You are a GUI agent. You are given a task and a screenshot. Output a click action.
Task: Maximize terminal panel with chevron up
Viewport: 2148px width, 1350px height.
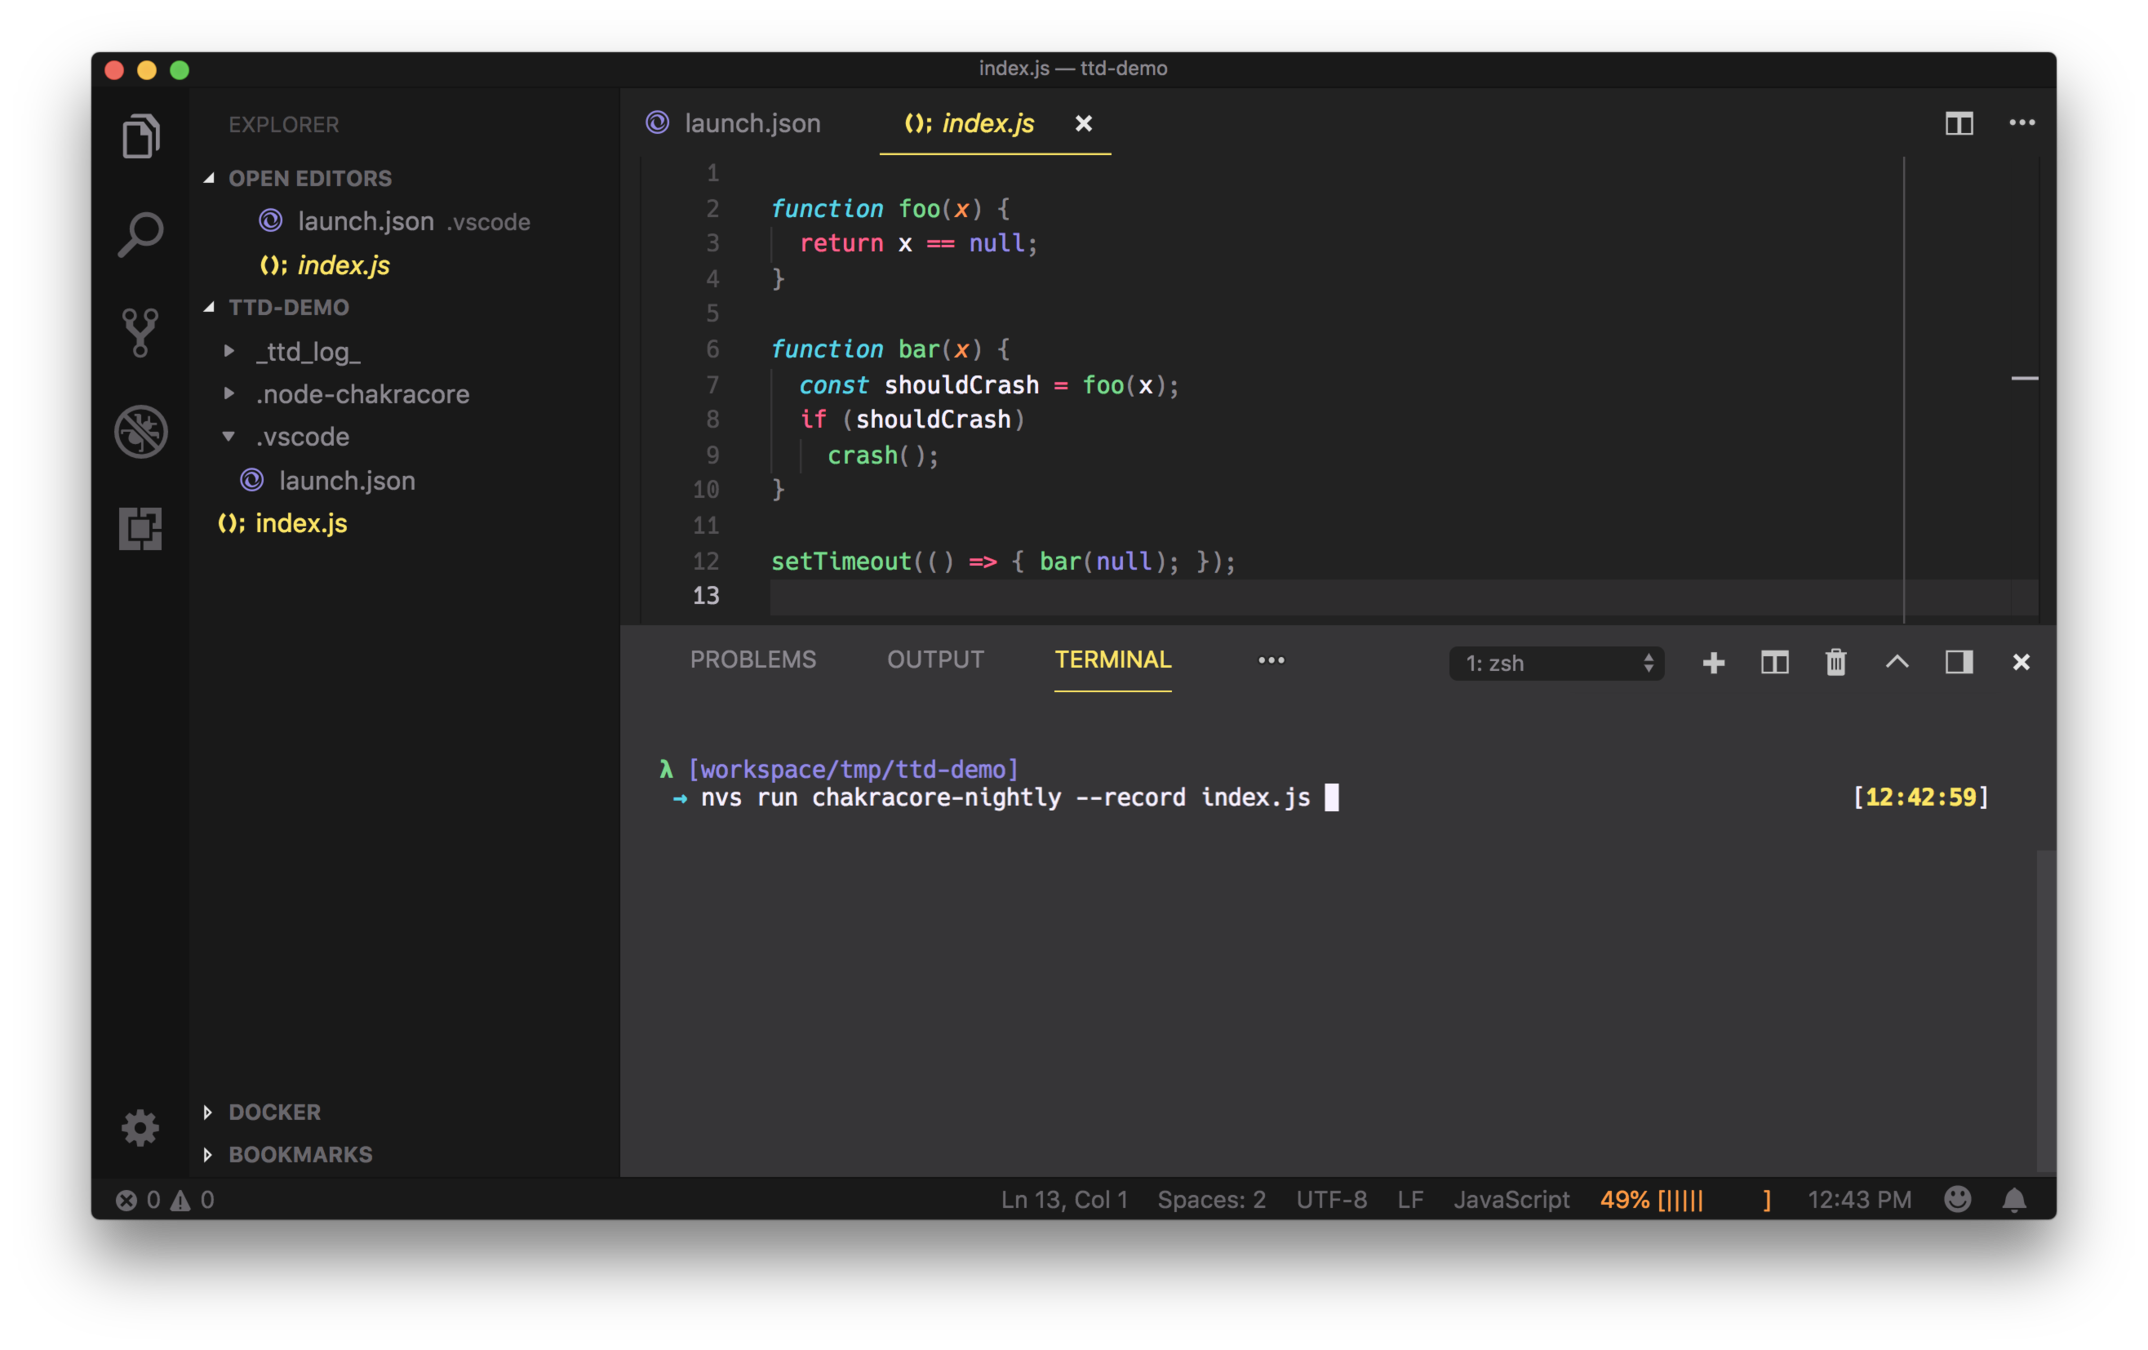tap(1897, 662)
